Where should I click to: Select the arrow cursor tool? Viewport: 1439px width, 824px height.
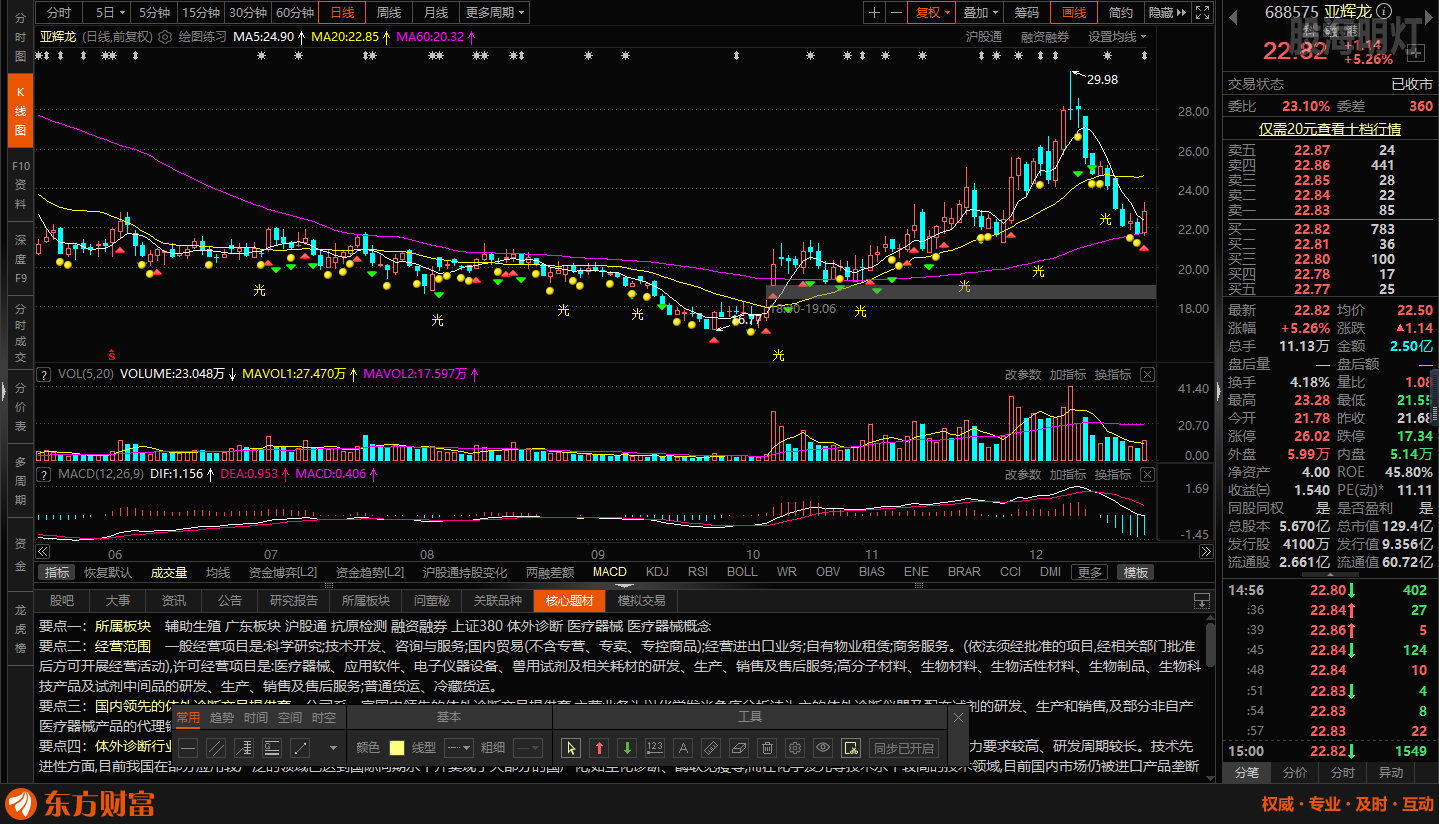(570, 747)
